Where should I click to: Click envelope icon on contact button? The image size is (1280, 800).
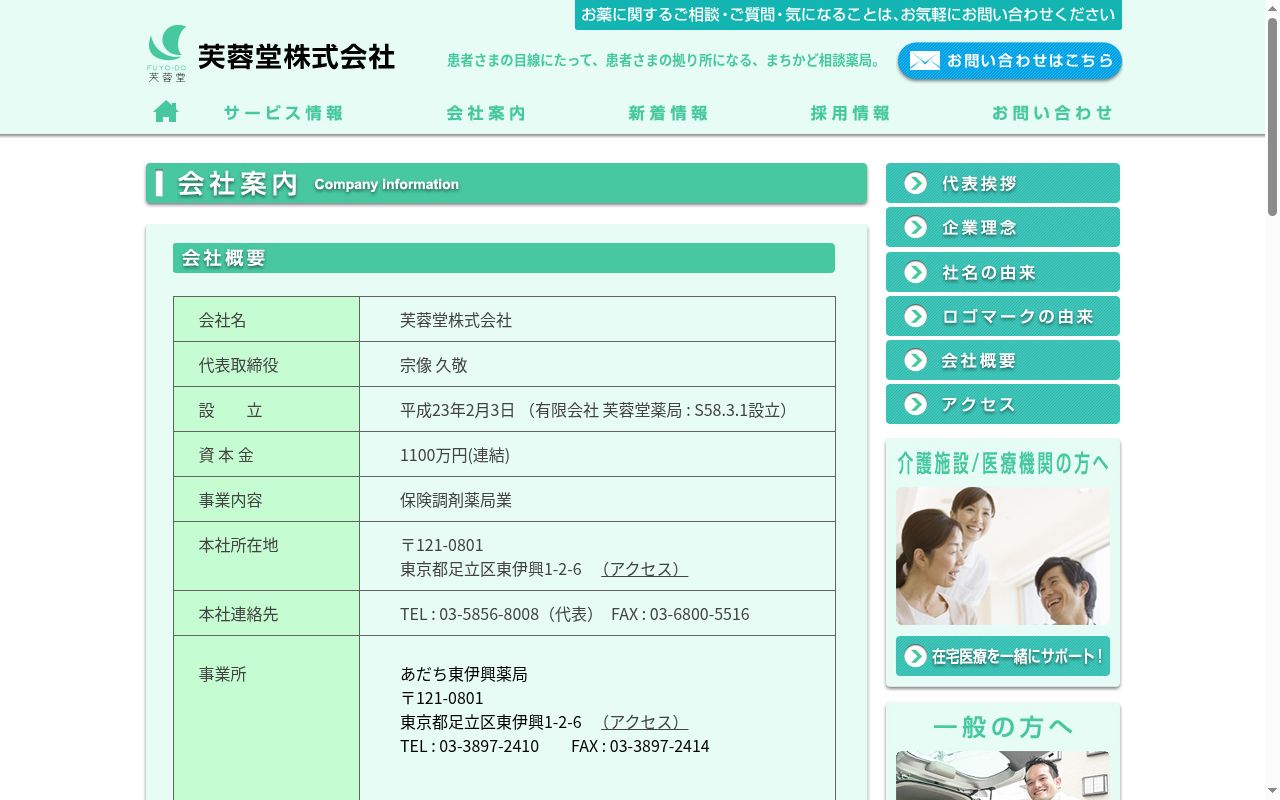924,61
